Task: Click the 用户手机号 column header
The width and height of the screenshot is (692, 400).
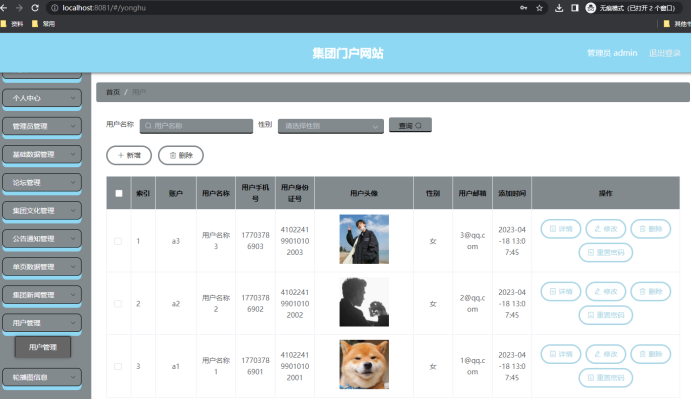Action: [256, 193]
